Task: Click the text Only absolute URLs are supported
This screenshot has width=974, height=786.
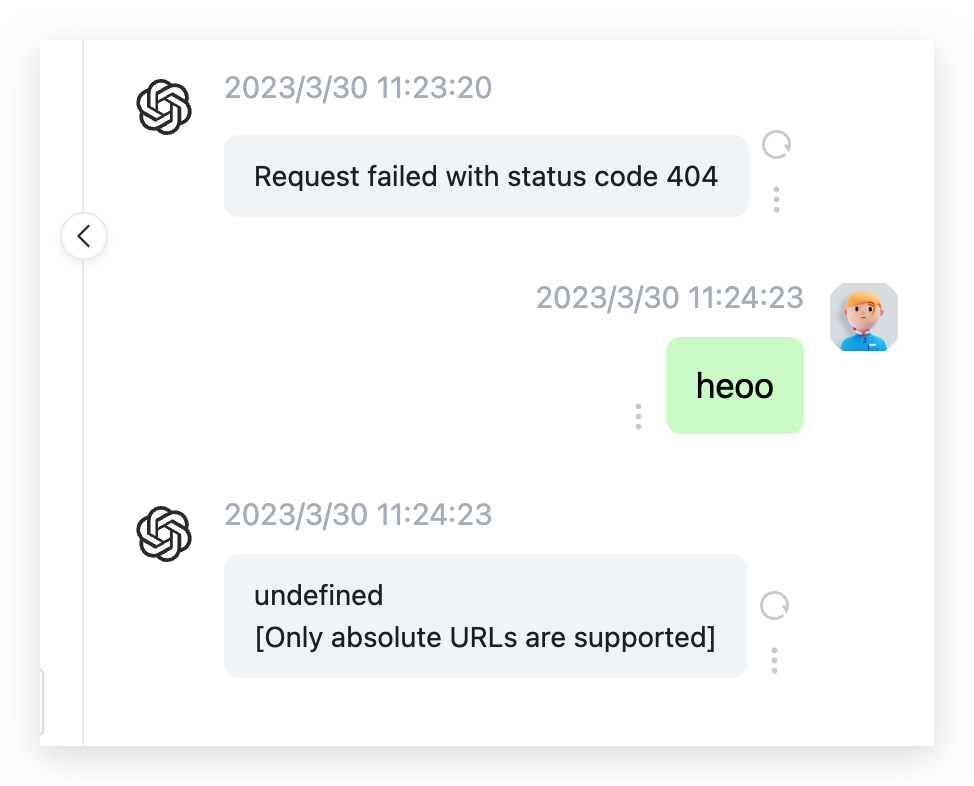Action: [485, 637]
